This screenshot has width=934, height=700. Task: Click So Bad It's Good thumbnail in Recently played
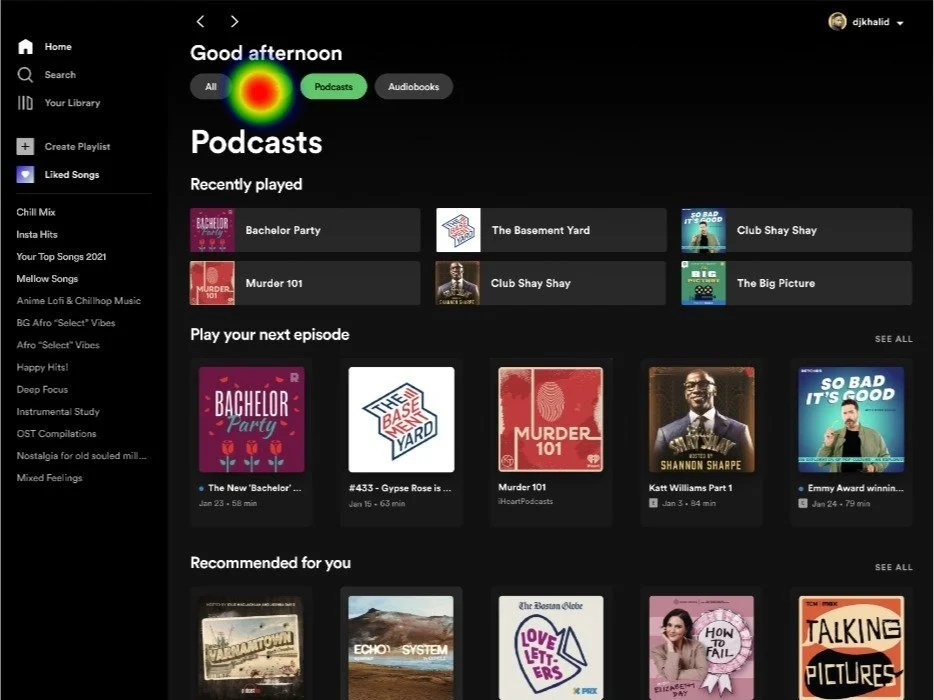703,230
